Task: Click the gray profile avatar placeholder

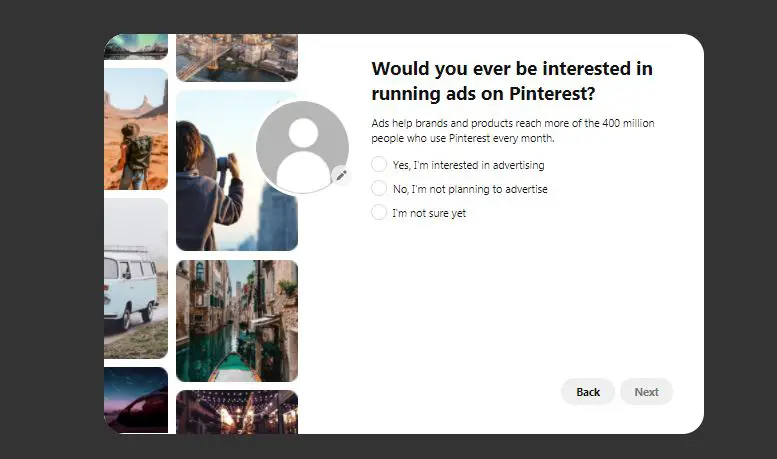Action: 302,147
